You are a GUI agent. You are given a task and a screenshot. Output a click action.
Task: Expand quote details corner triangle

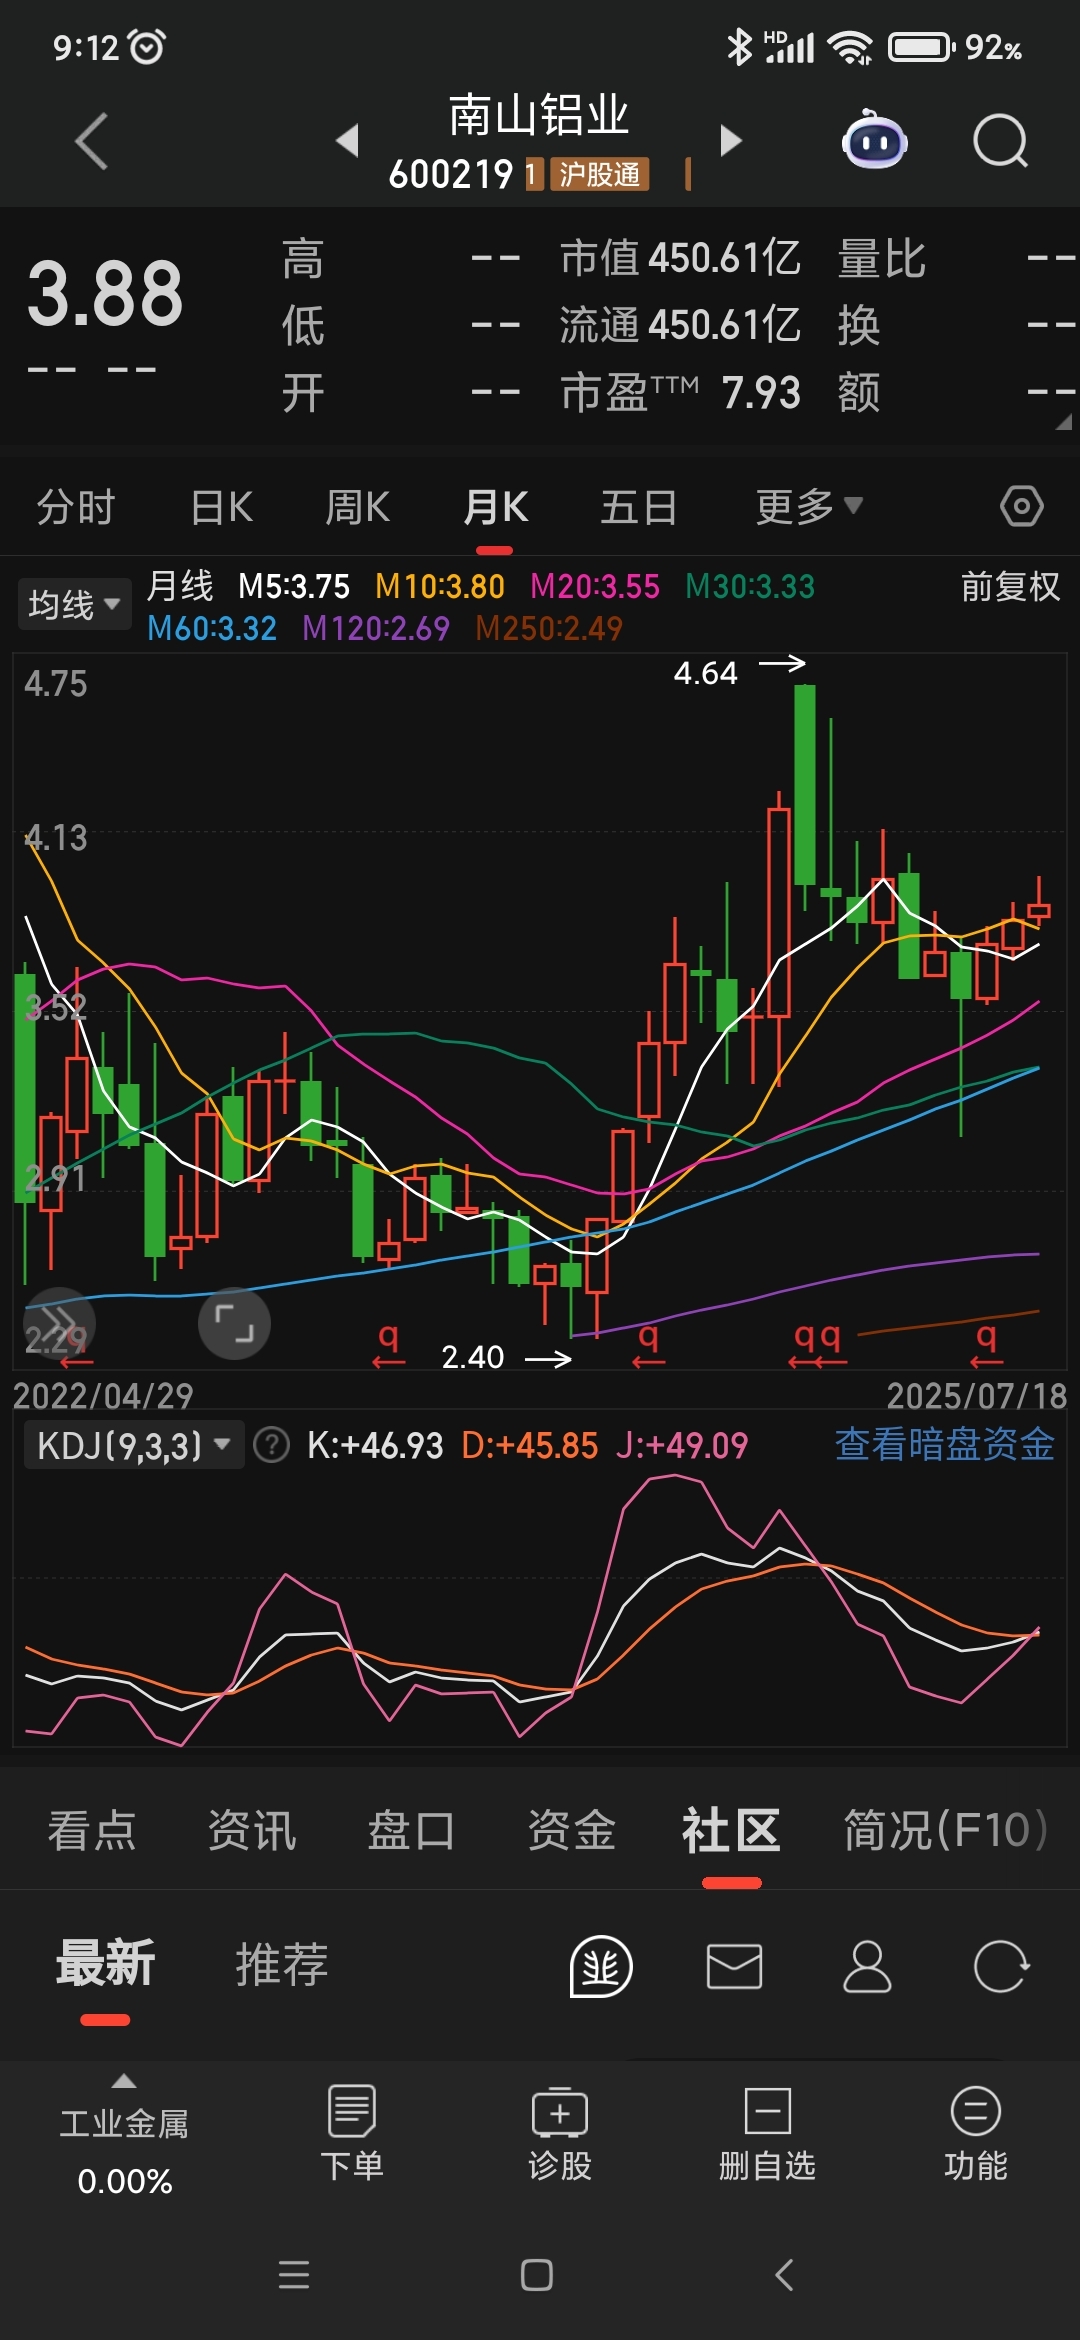(1063, 422)
